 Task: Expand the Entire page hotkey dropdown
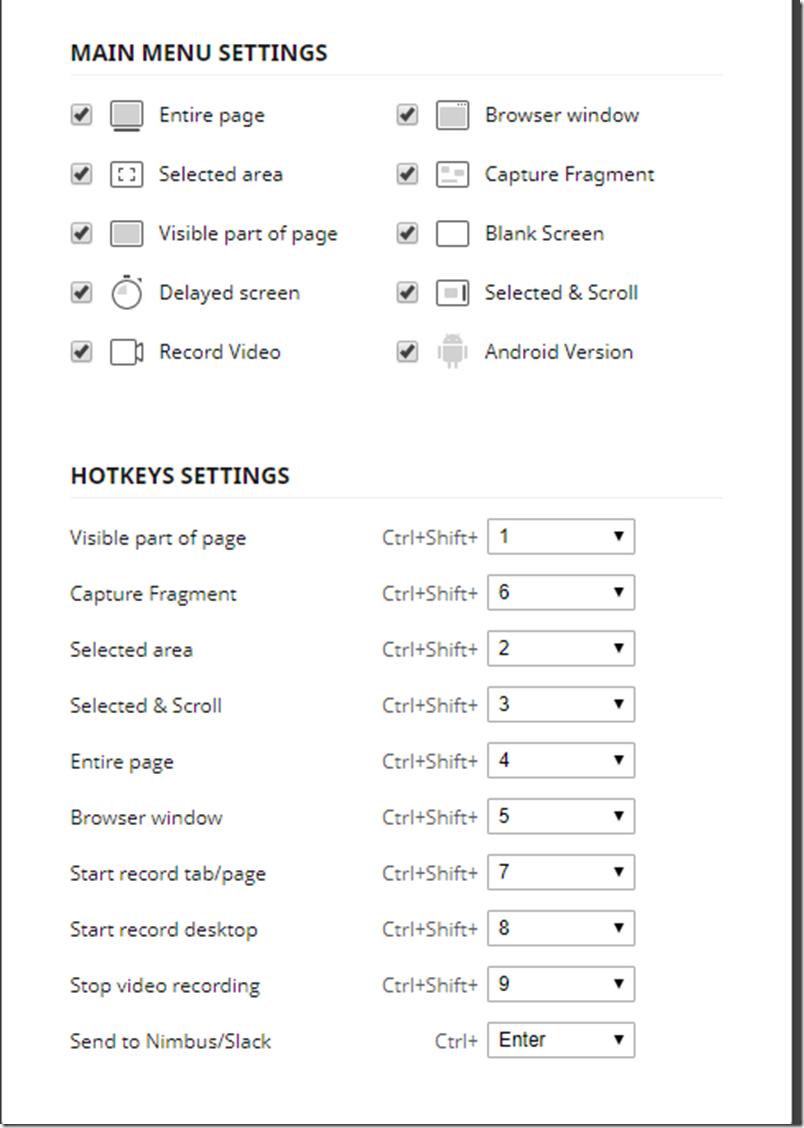tap(561, 760)
